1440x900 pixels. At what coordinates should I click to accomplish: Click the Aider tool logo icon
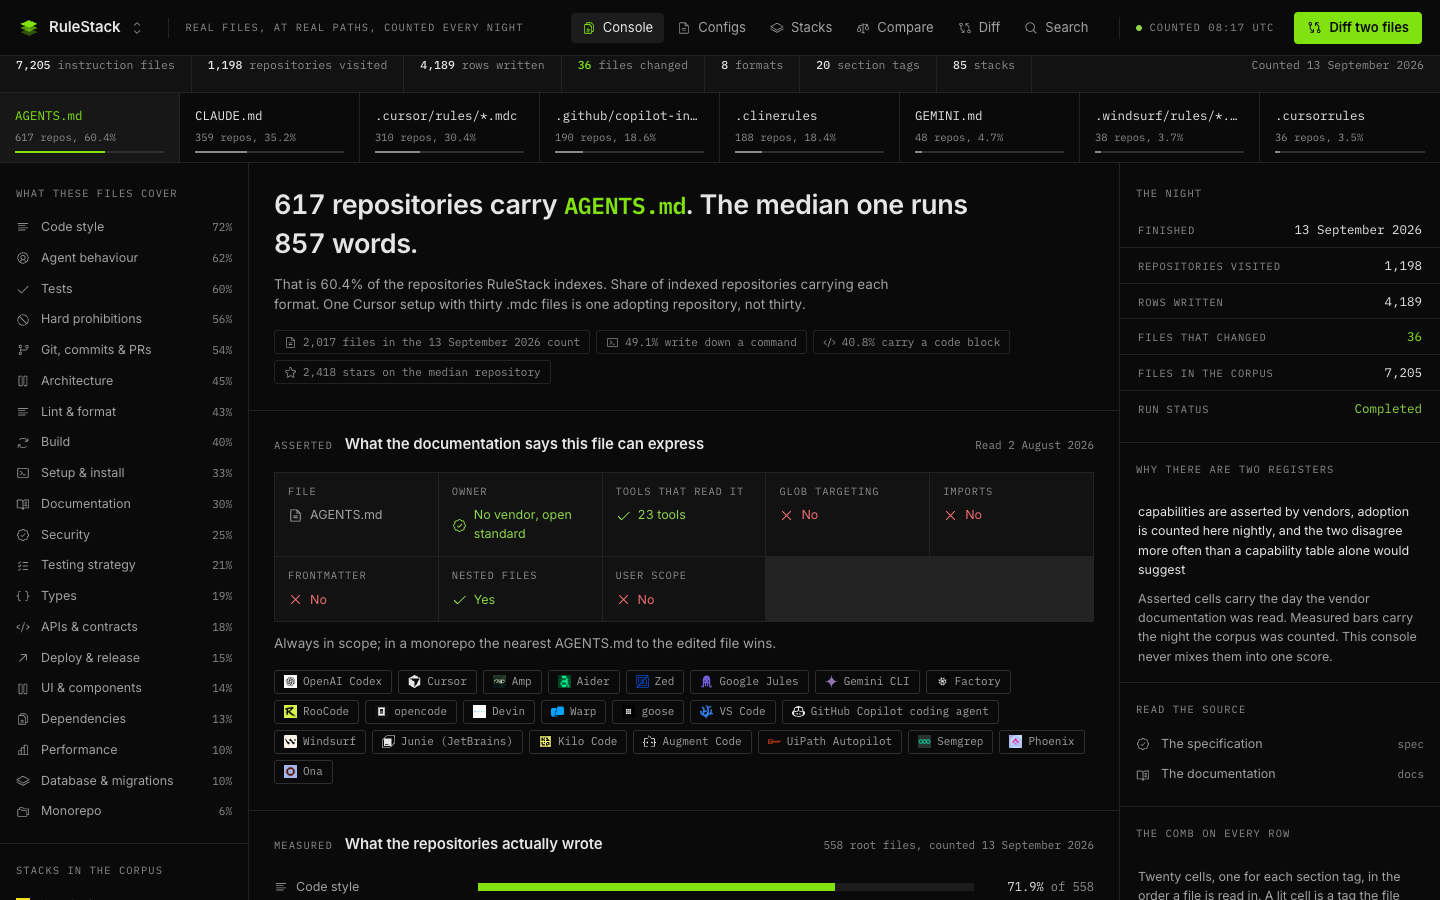pos(564,682)
